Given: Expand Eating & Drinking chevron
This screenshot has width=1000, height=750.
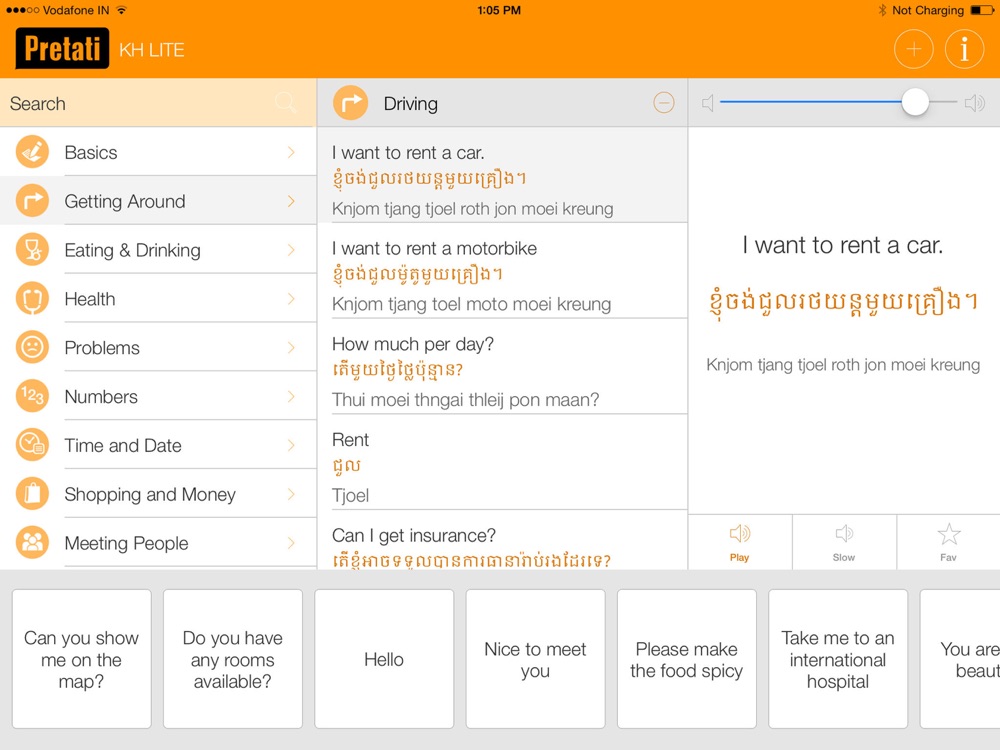Looking at the screenshot, I should pos(291,250).
